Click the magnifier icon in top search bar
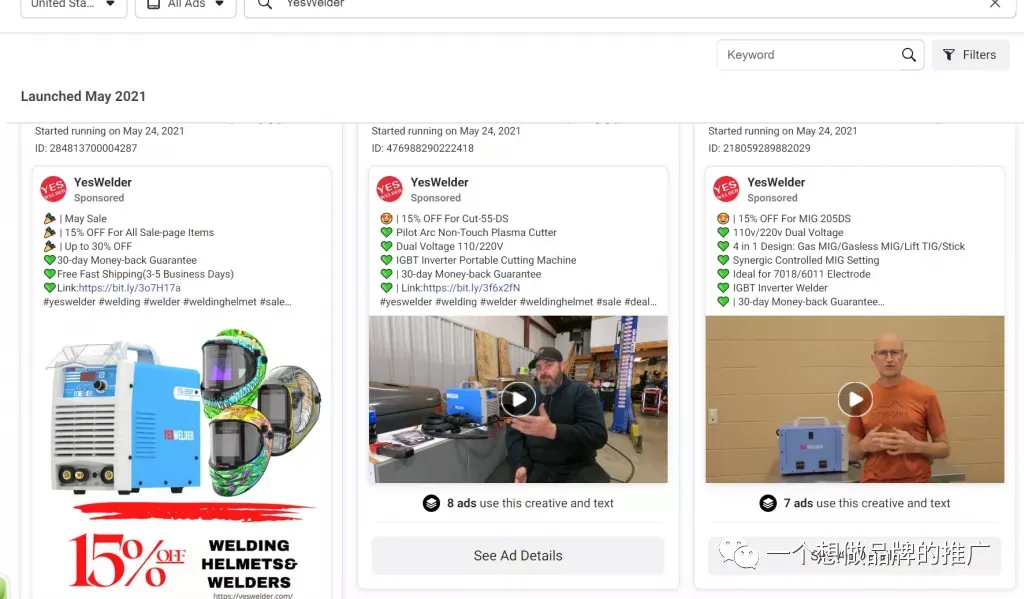 click(264, 4)
